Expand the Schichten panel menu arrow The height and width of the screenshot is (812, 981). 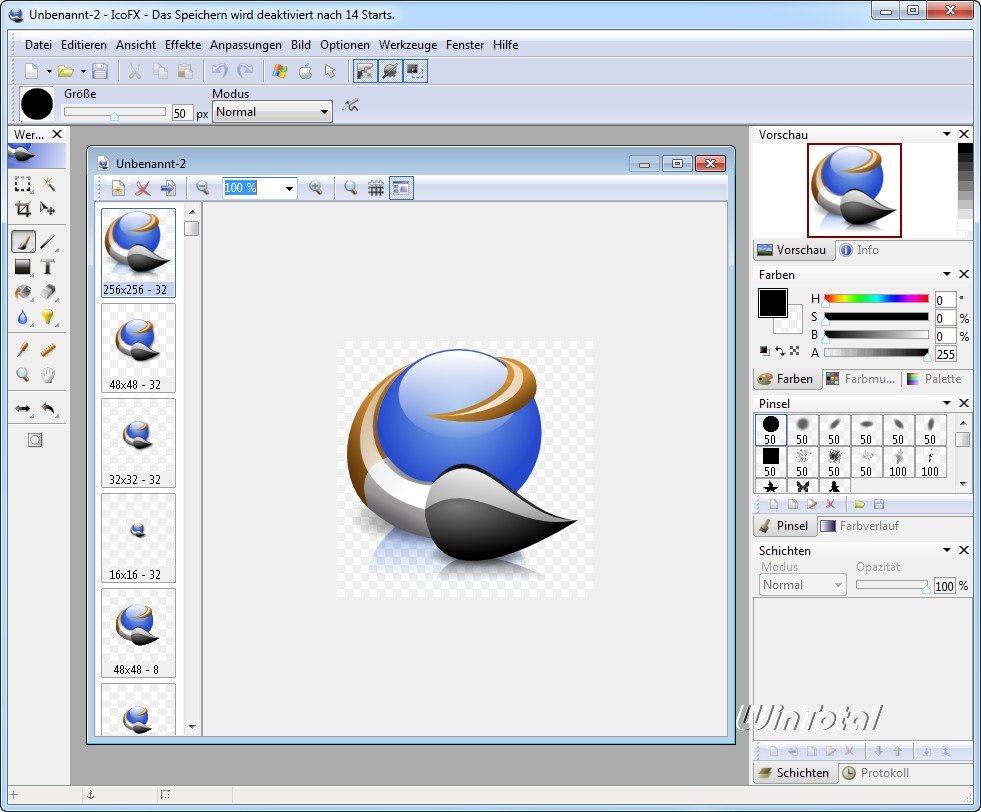point(947,551)
